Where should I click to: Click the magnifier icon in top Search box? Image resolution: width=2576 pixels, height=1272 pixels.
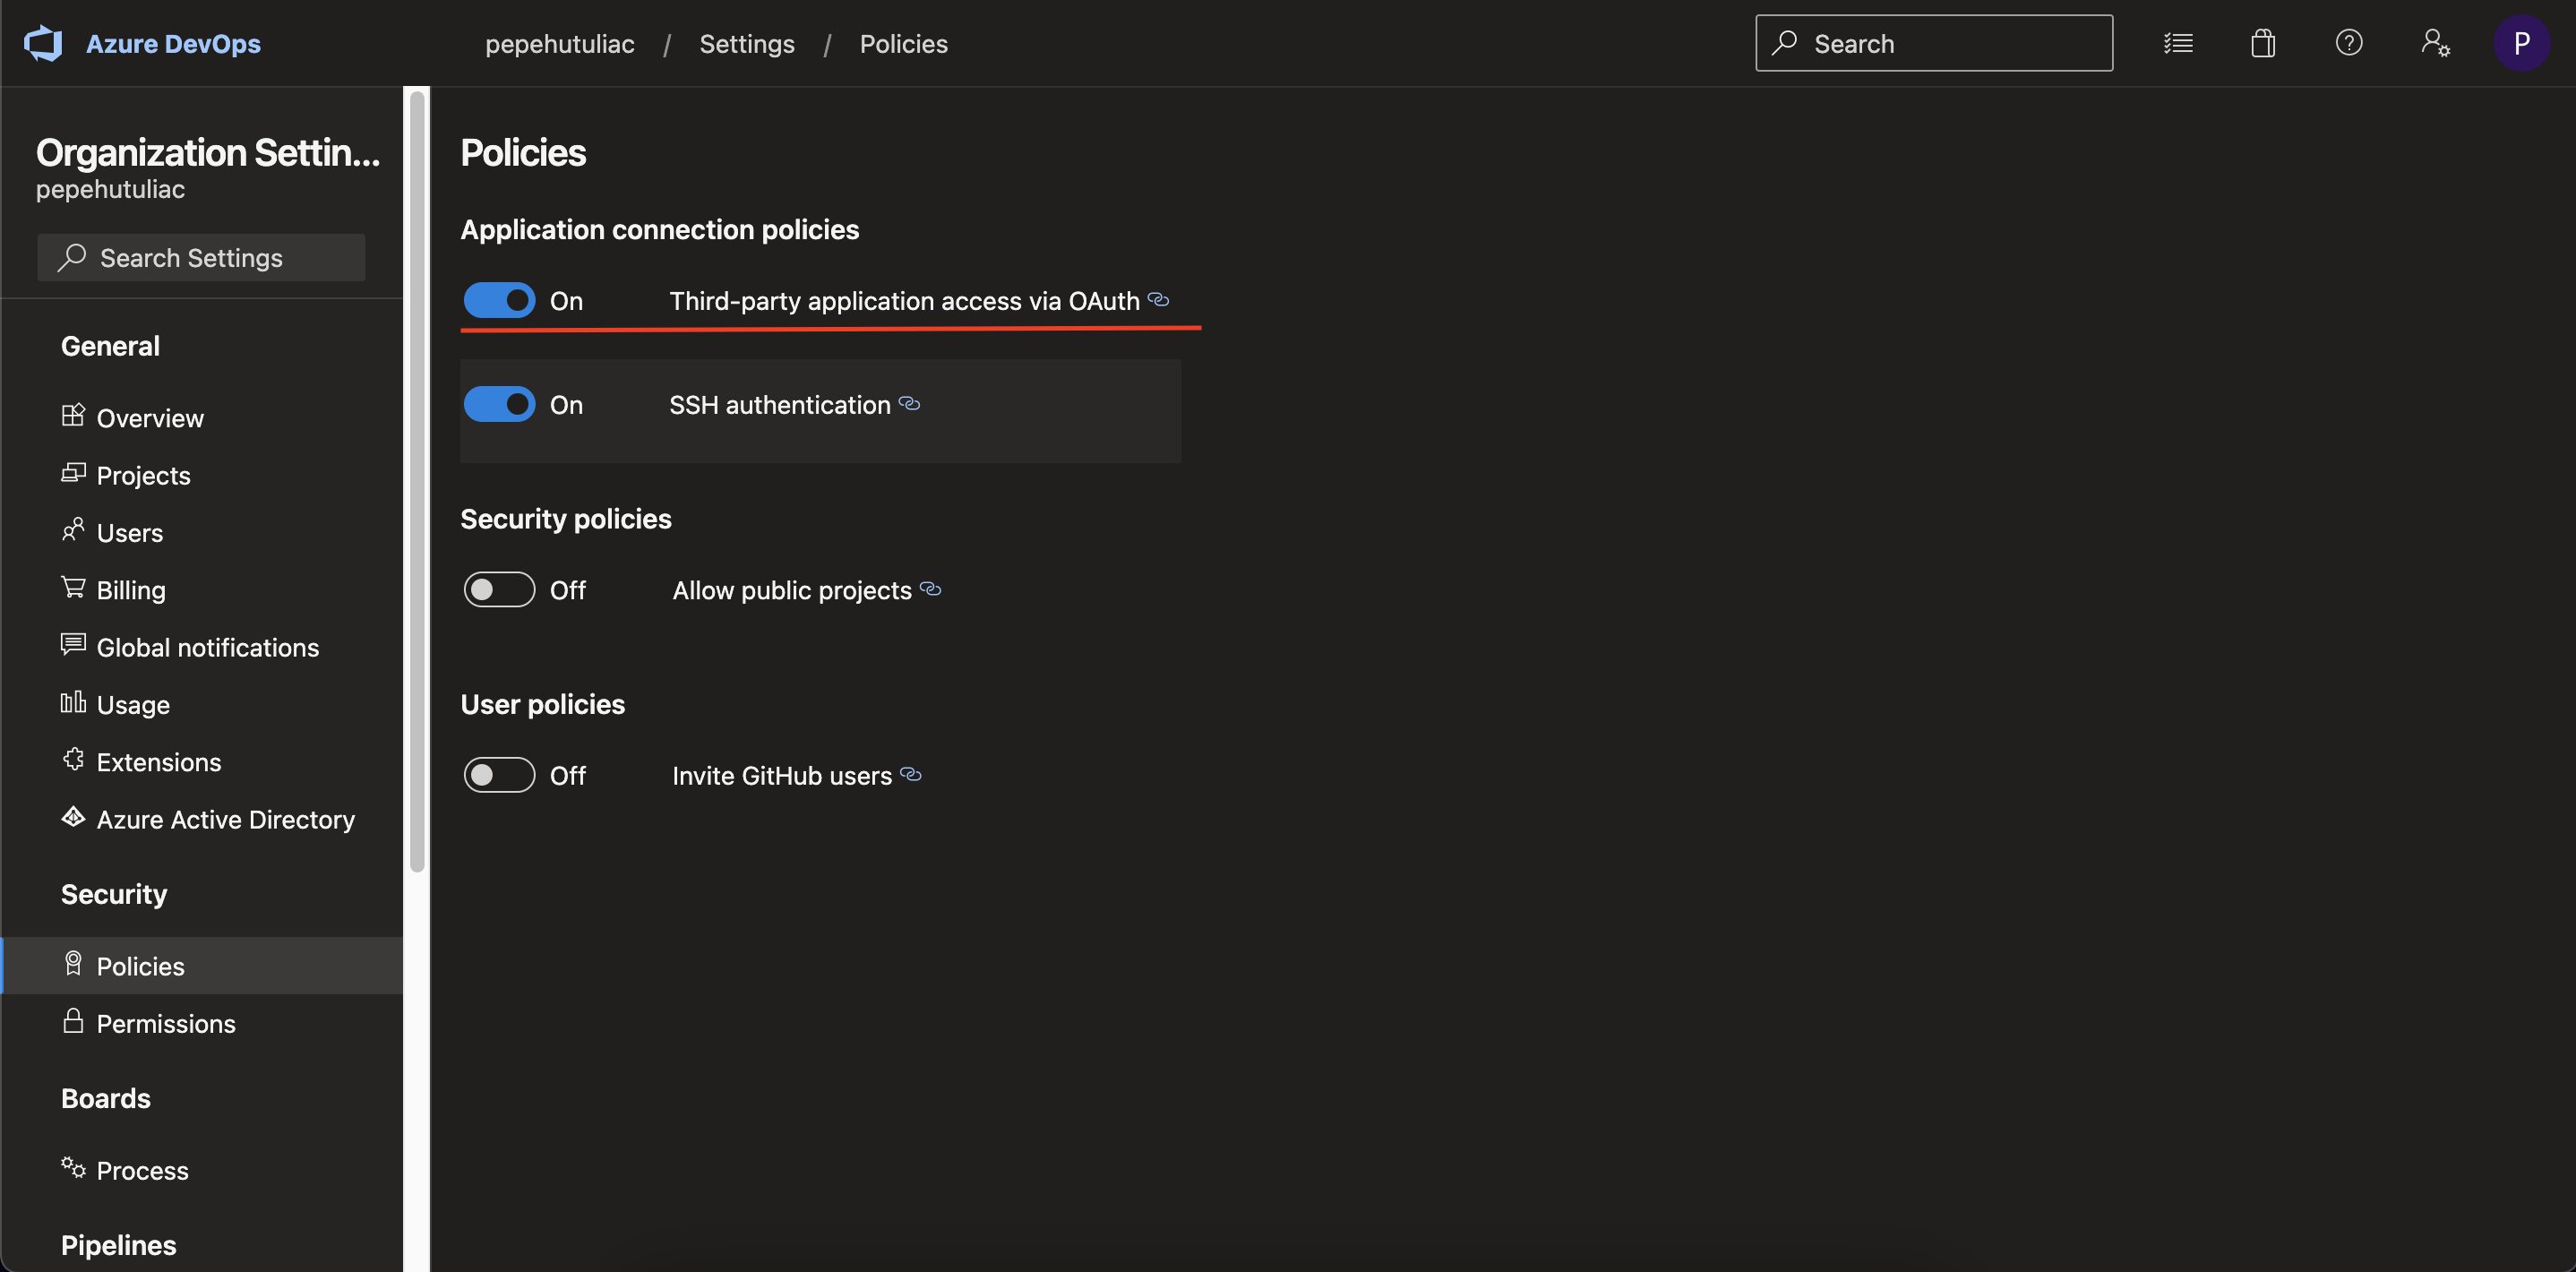1784,43
